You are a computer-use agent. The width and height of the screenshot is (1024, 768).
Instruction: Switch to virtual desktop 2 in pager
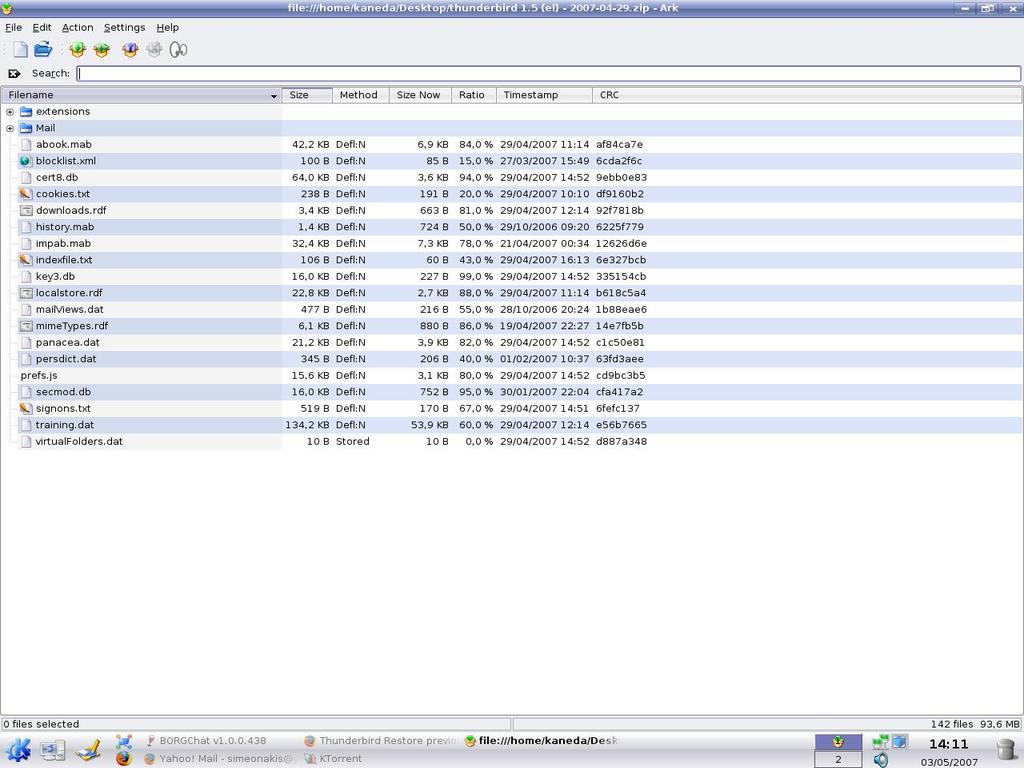coord(838,760)
